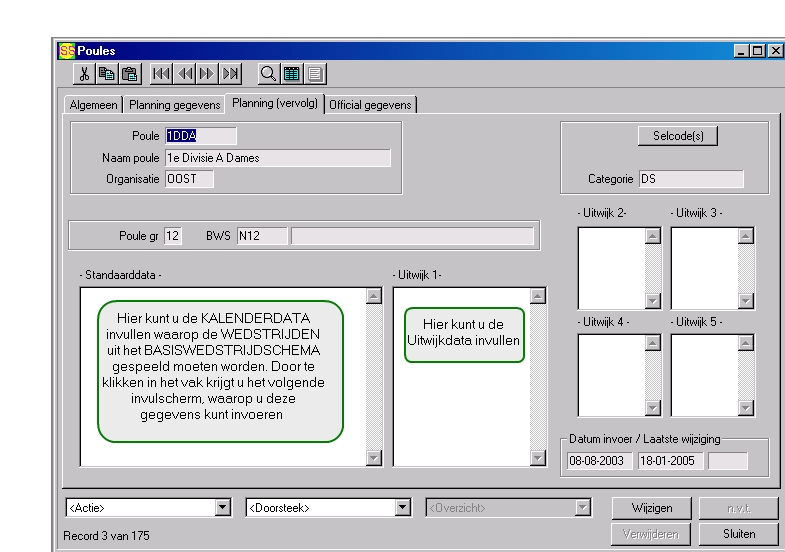
Task: Open search with the magnifier icon
Action: click(x=268, y=73)
